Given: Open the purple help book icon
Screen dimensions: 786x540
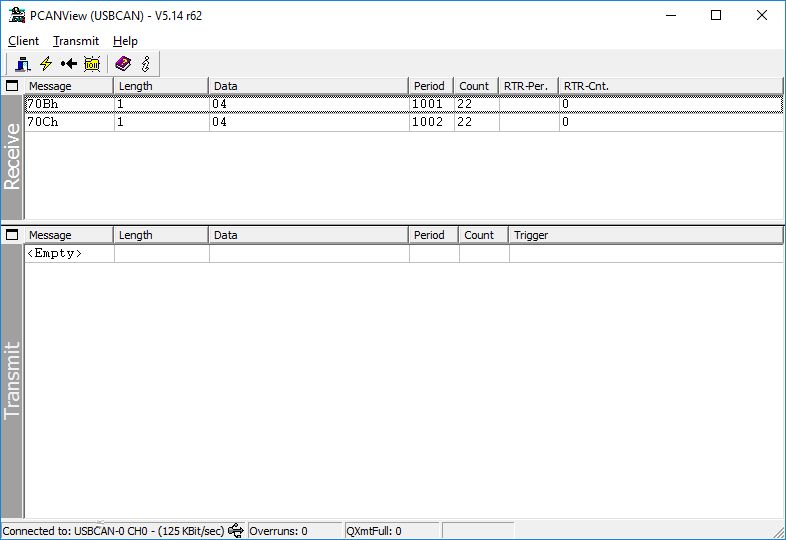Looking at the screenshot, I should click(x=123, y=64).
